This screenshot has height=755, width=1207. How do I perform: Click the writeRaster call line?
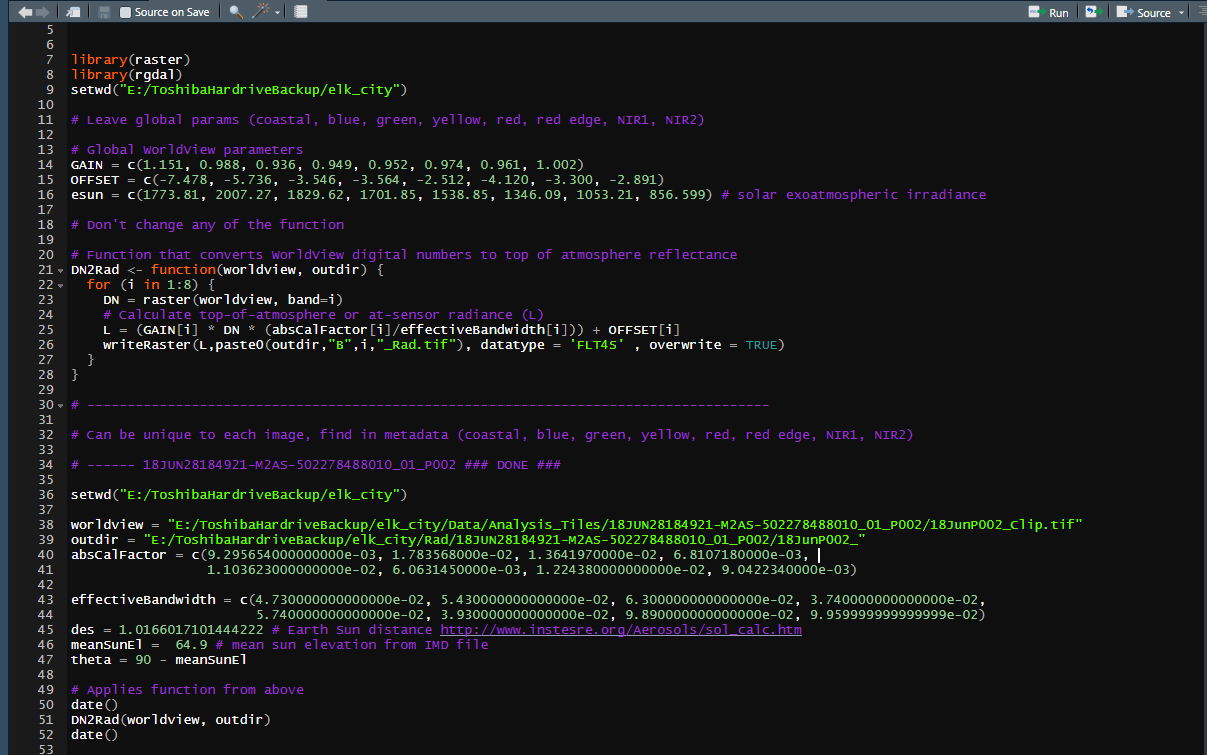coord(443,345)
